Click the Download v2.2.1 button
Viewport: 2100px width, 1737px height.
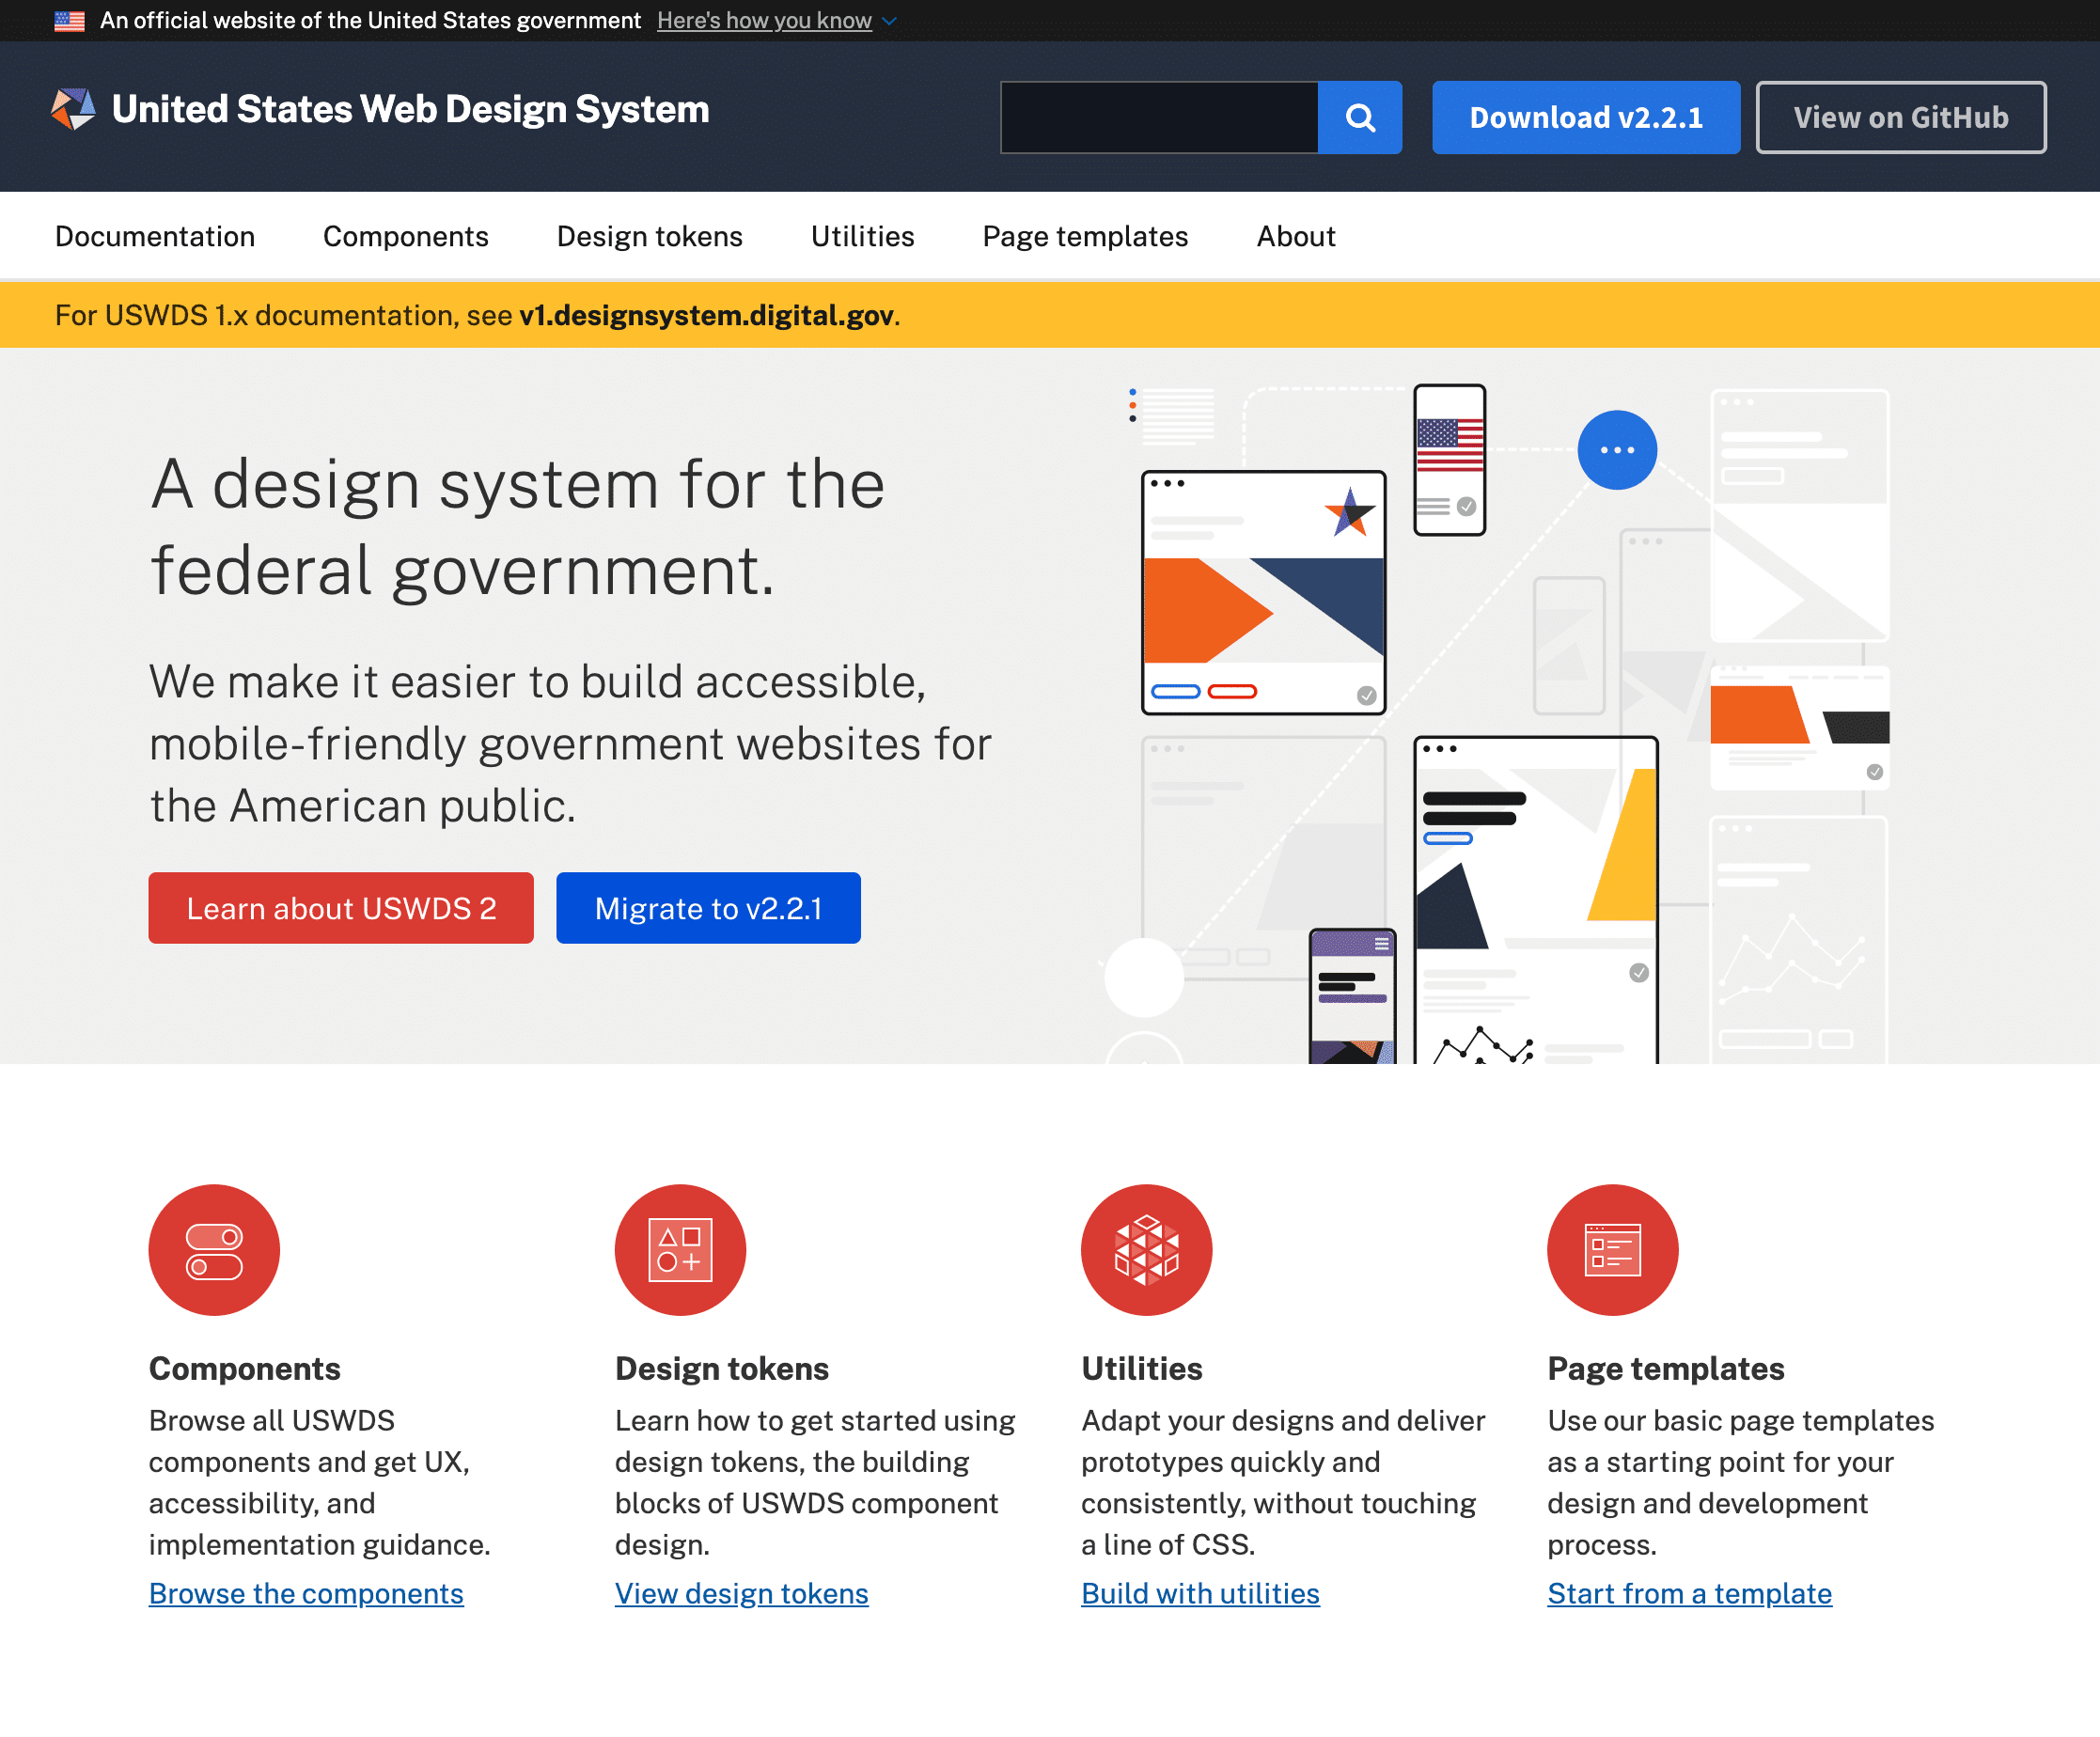point(1586,117)
